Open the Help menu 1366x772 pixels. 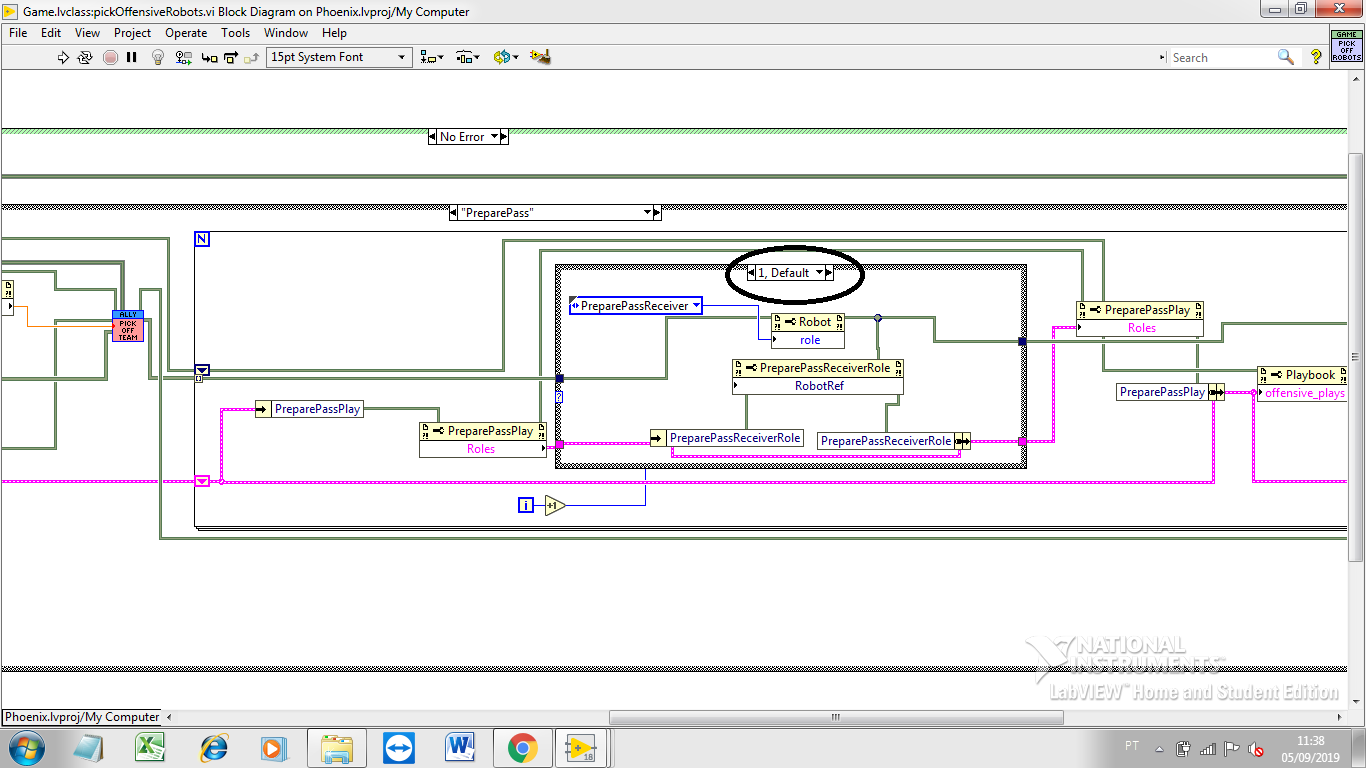334,33
